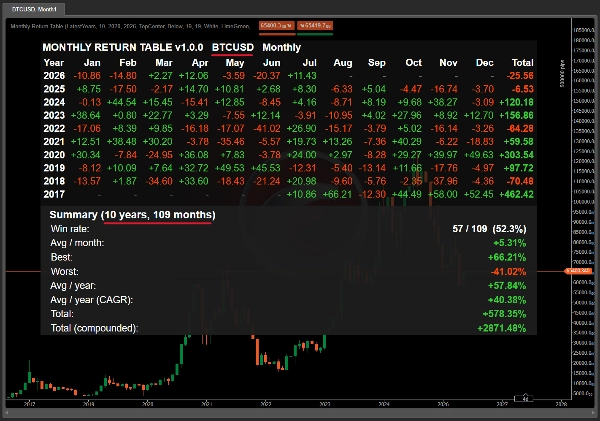The width and height of the screenshot is (600, 421).
Task: Click the Monthly timeframe label in table header
Action: 282,47
